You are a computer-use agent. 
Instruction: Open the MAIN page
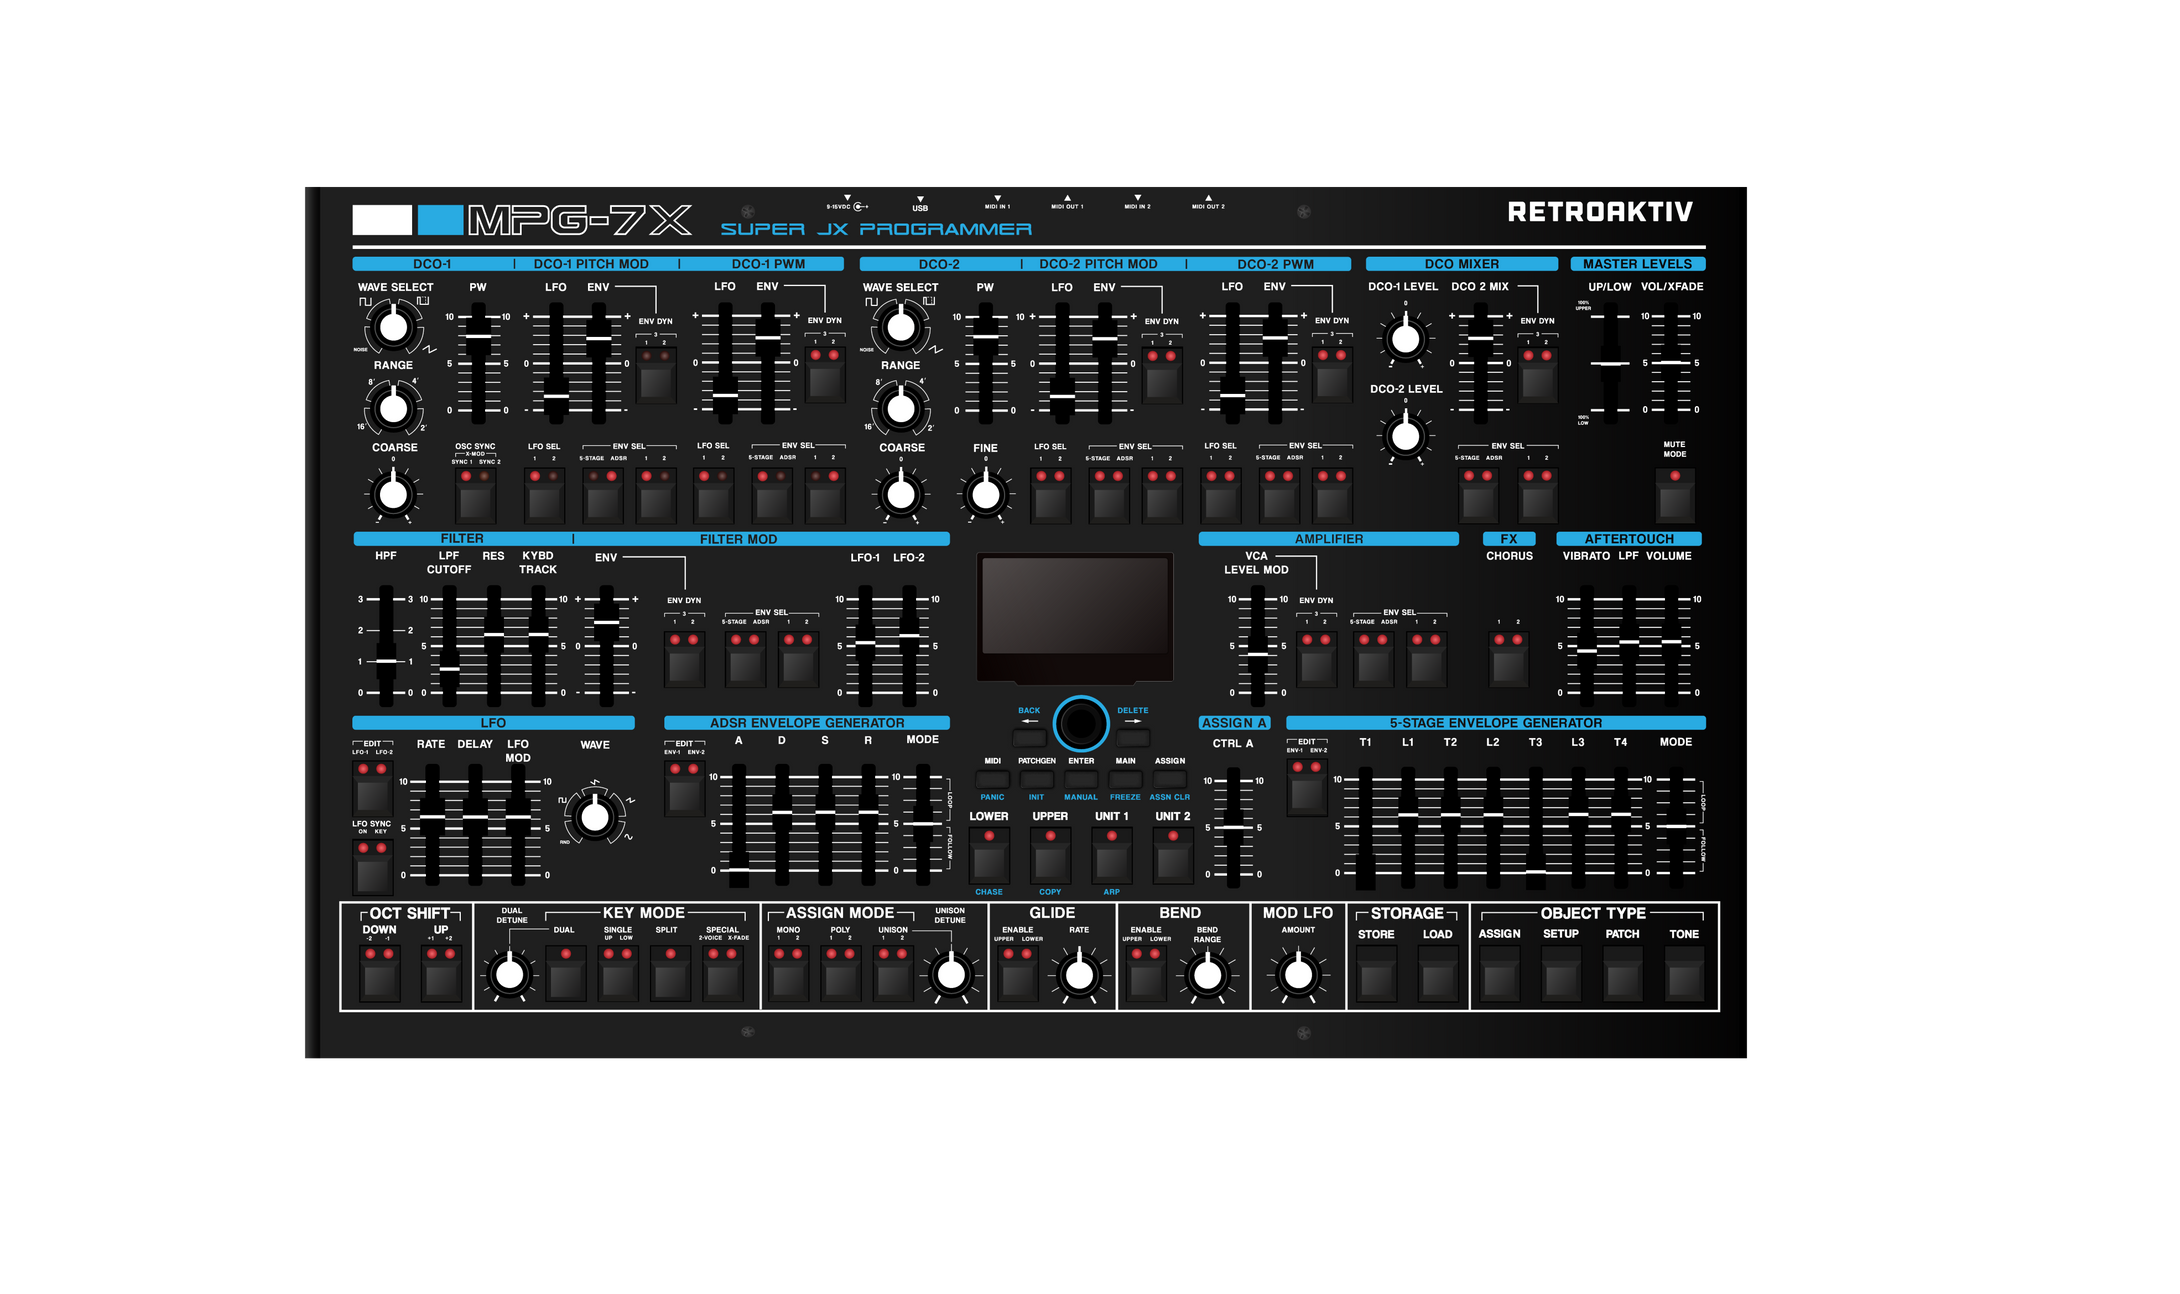[x=1124, y=777]
